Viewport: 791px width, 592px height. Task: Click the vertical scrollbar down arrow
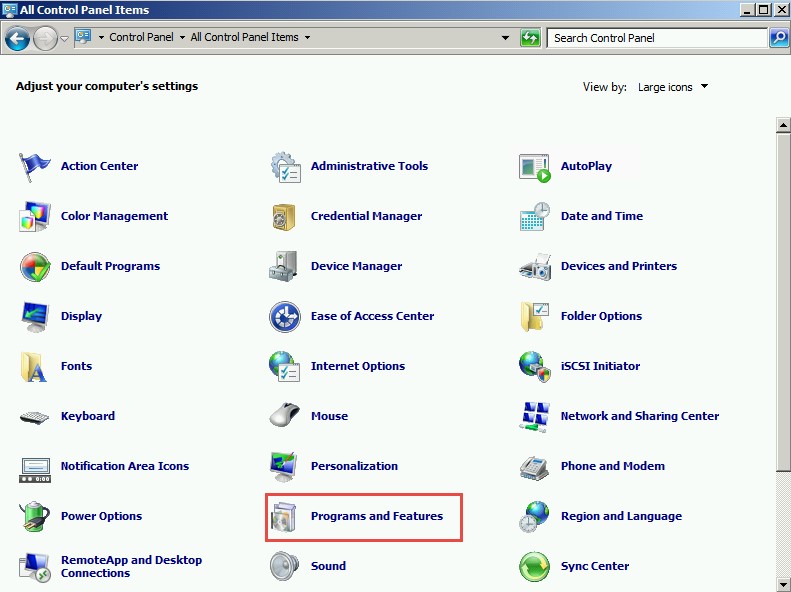click(x=784, y=583)
